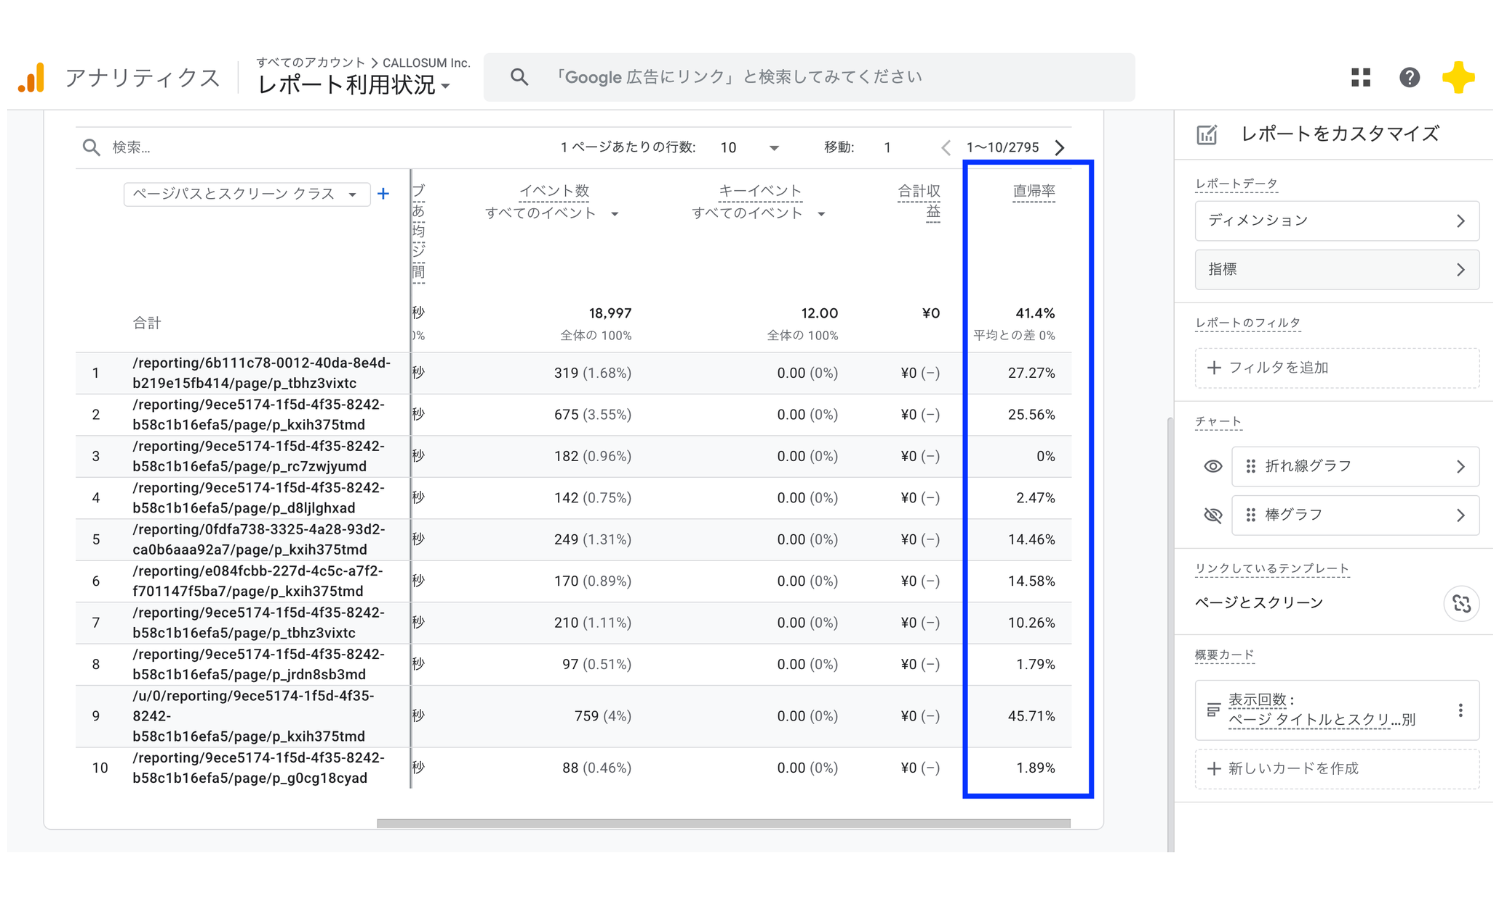
Task: Click the report customize pencil icon
Action: pos(1207,134)
